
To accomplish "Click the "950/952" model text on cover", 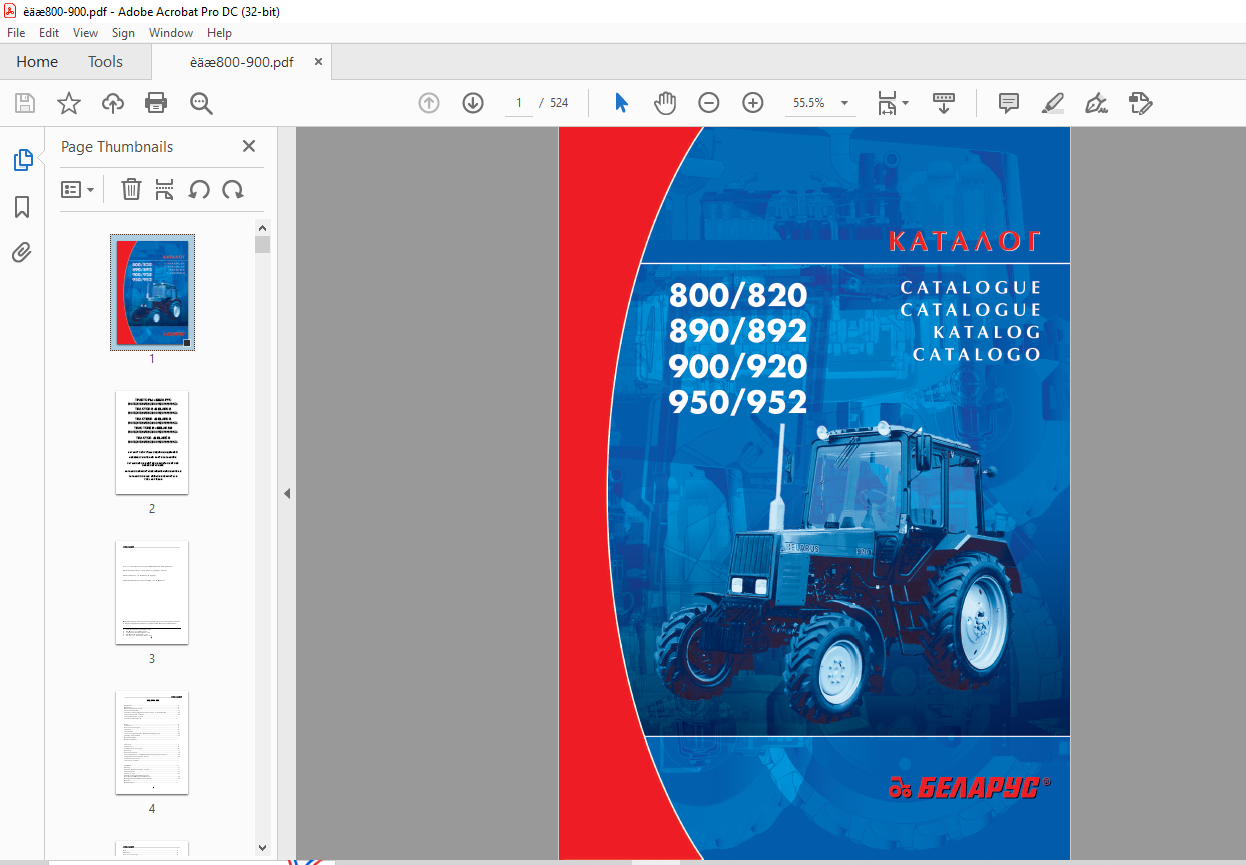I will [737, 402].
